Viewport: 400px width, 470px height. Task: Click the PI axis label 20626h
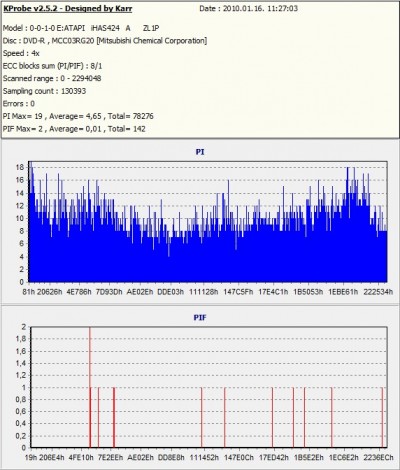coord(49,292)
